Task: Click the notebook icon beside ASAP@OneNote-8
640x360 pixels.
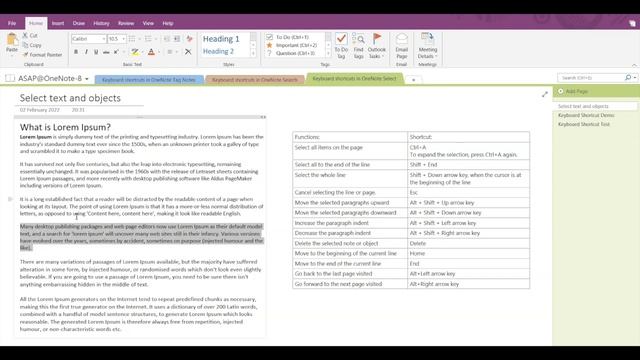Action: click(x=10, y=78)
